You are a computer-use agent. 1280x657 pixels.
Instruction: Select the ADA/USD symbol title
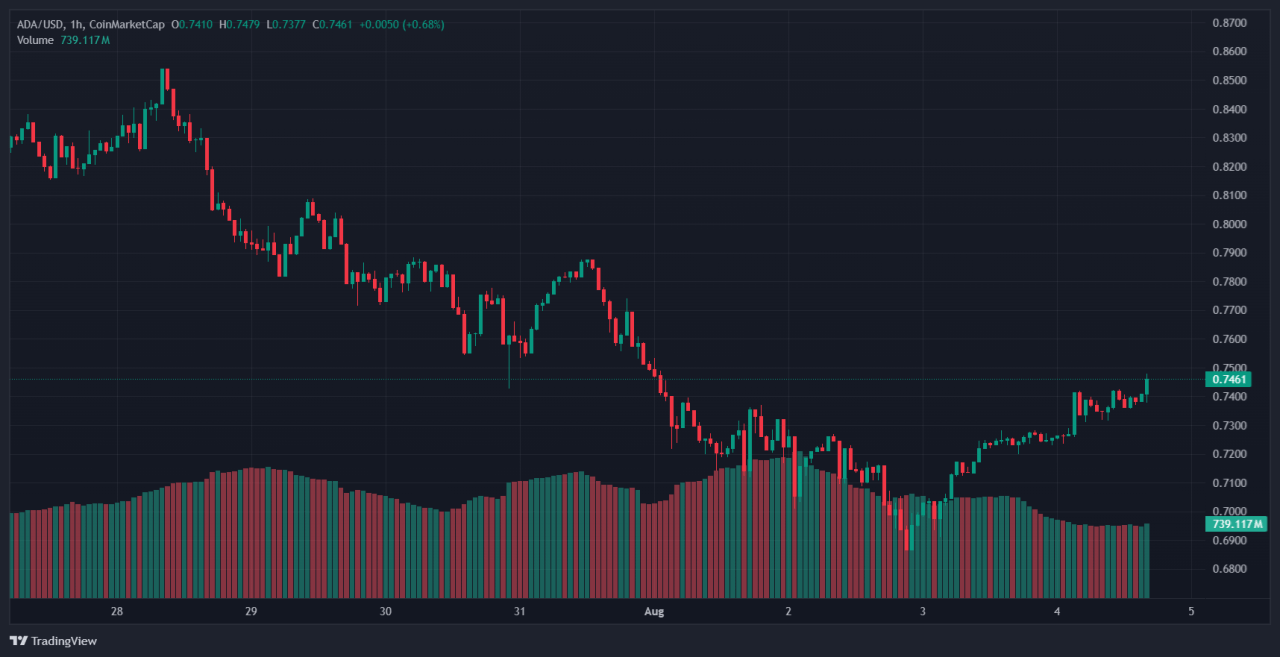(35, 24)
